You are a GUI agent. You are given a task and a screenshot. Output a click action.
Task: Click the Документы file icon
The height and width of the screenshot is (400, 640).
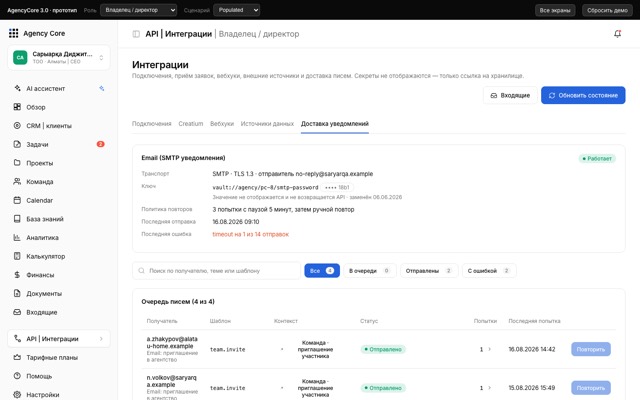[17, 293]
